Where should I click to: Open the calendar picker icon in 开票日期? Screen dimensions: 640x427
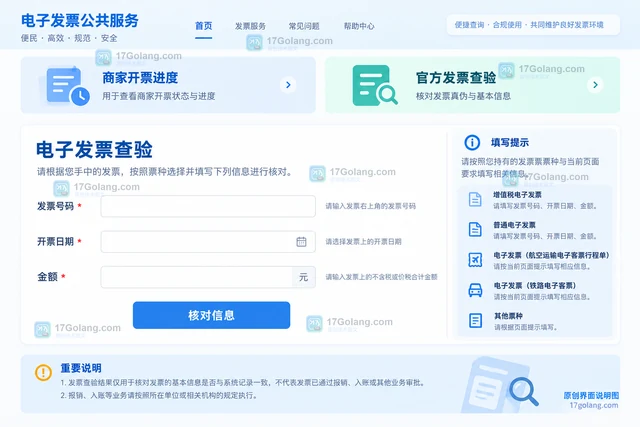pos(301,242)
